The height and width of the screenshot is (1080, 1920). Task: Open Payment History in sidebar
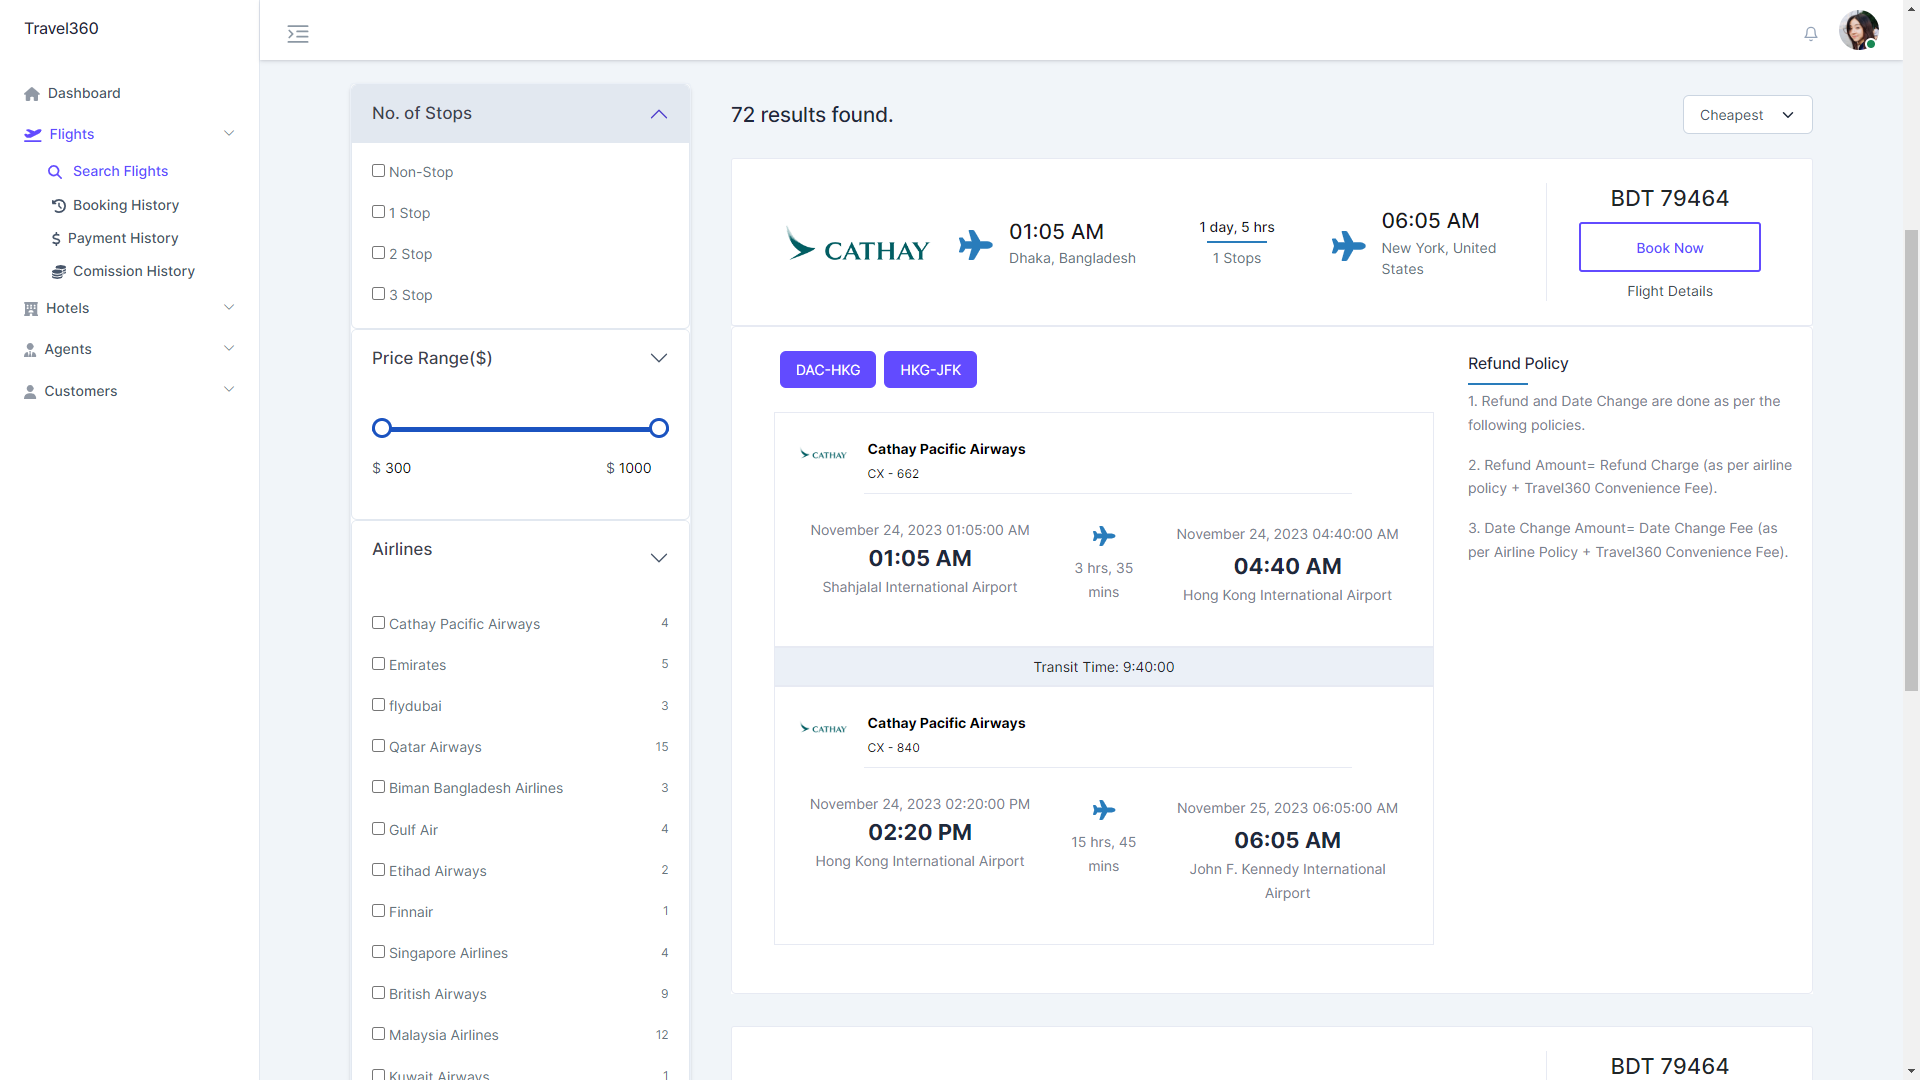point(123,239)
